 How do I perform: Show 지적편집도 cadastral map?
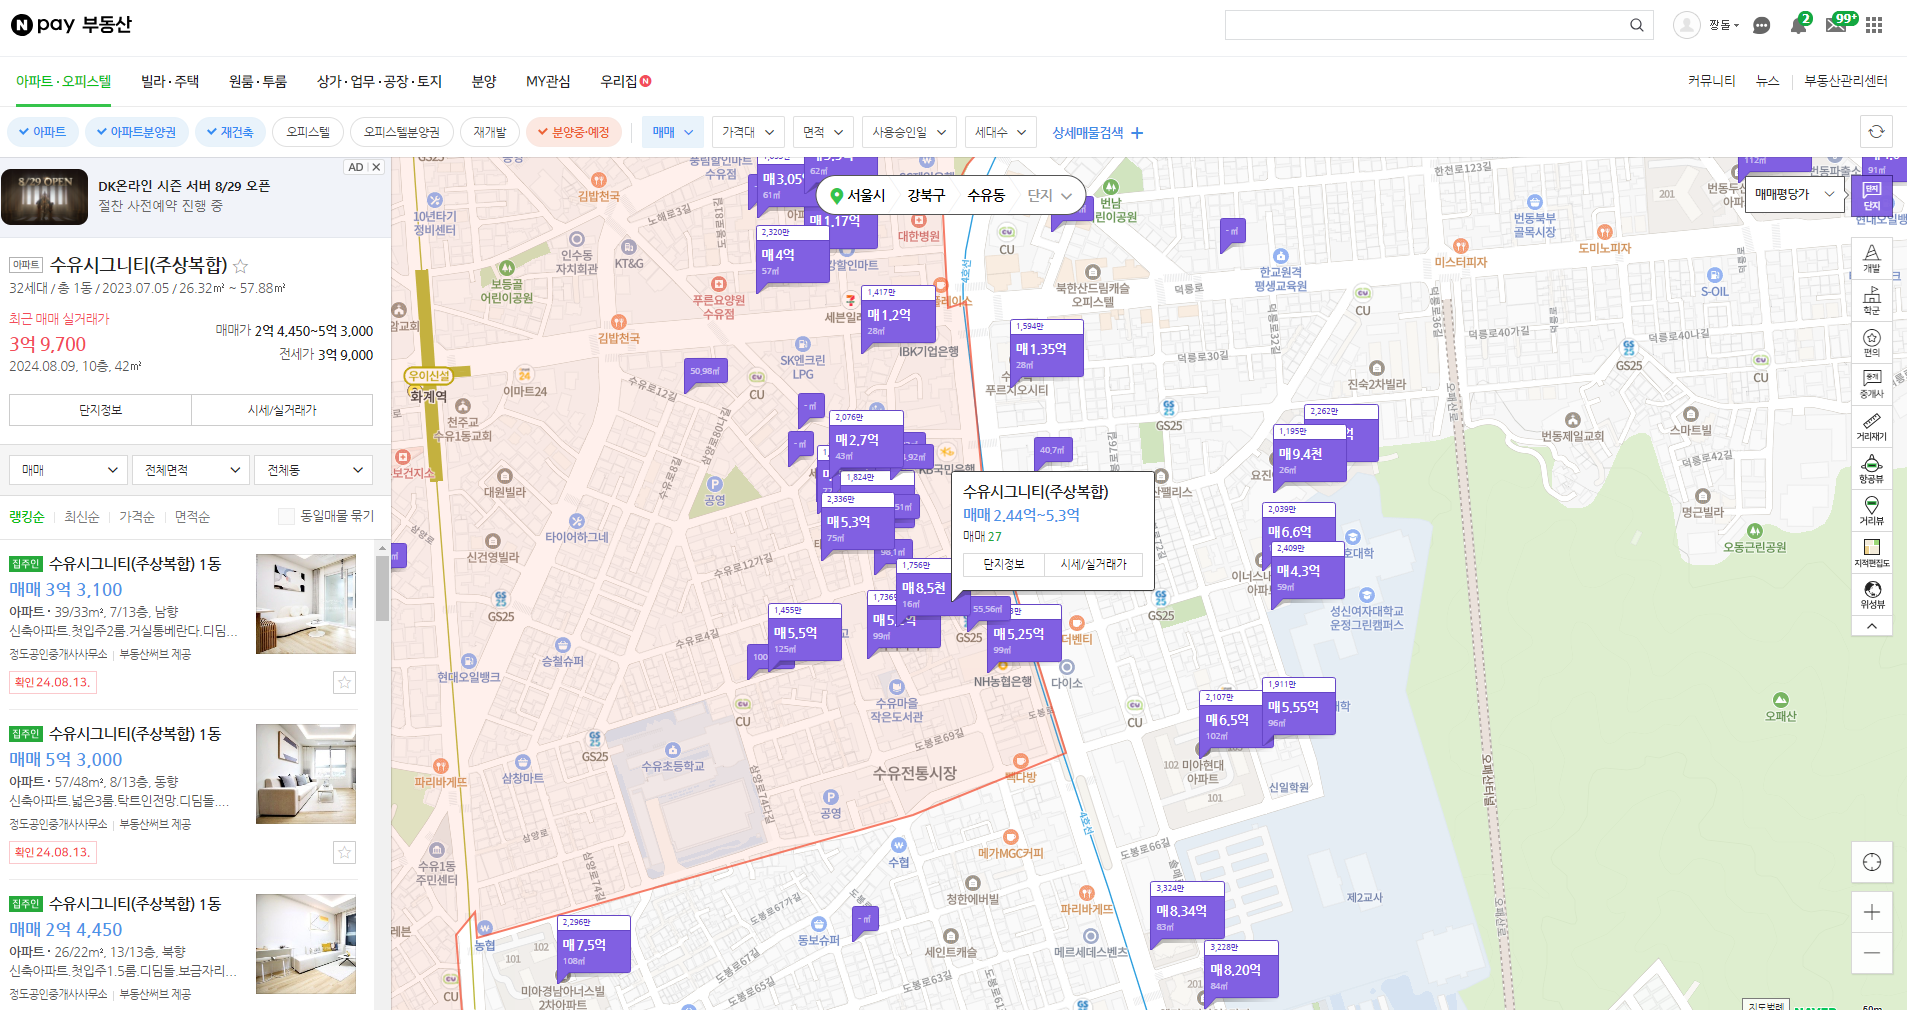click(x=1872, y=553)
